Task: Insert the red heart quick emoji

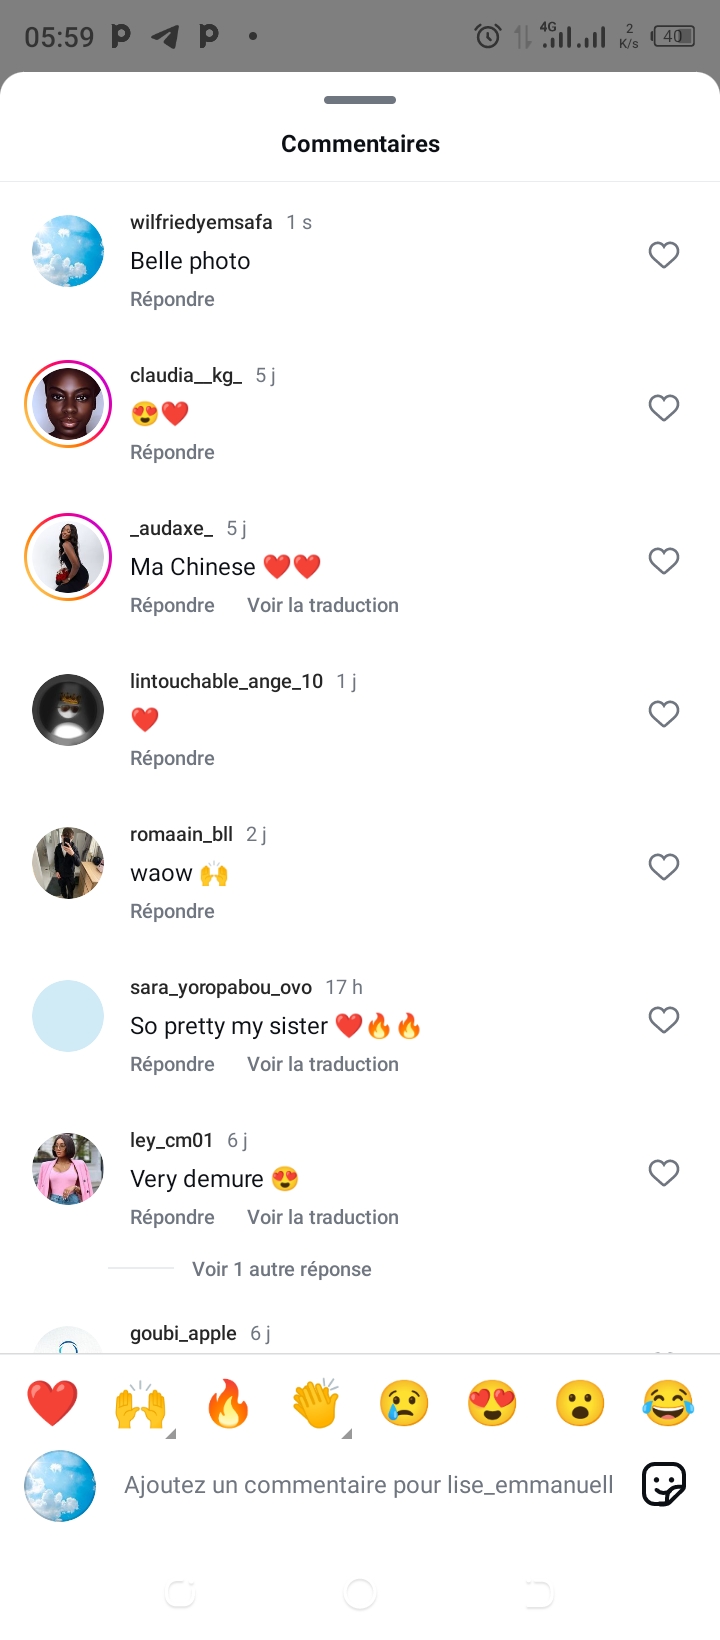Action: (52, 1402)
